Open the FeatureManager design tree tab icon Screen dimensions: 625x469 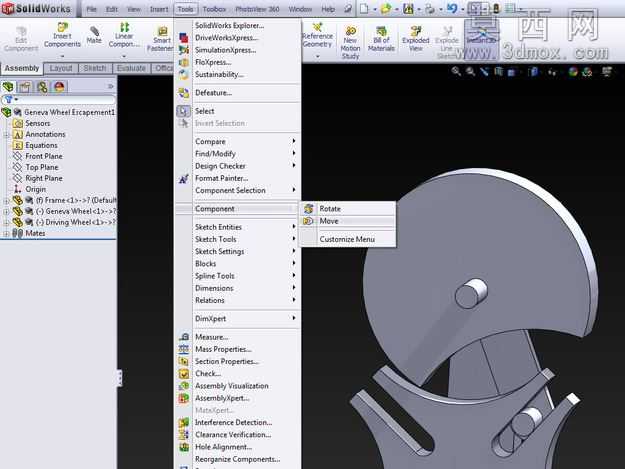8,86
